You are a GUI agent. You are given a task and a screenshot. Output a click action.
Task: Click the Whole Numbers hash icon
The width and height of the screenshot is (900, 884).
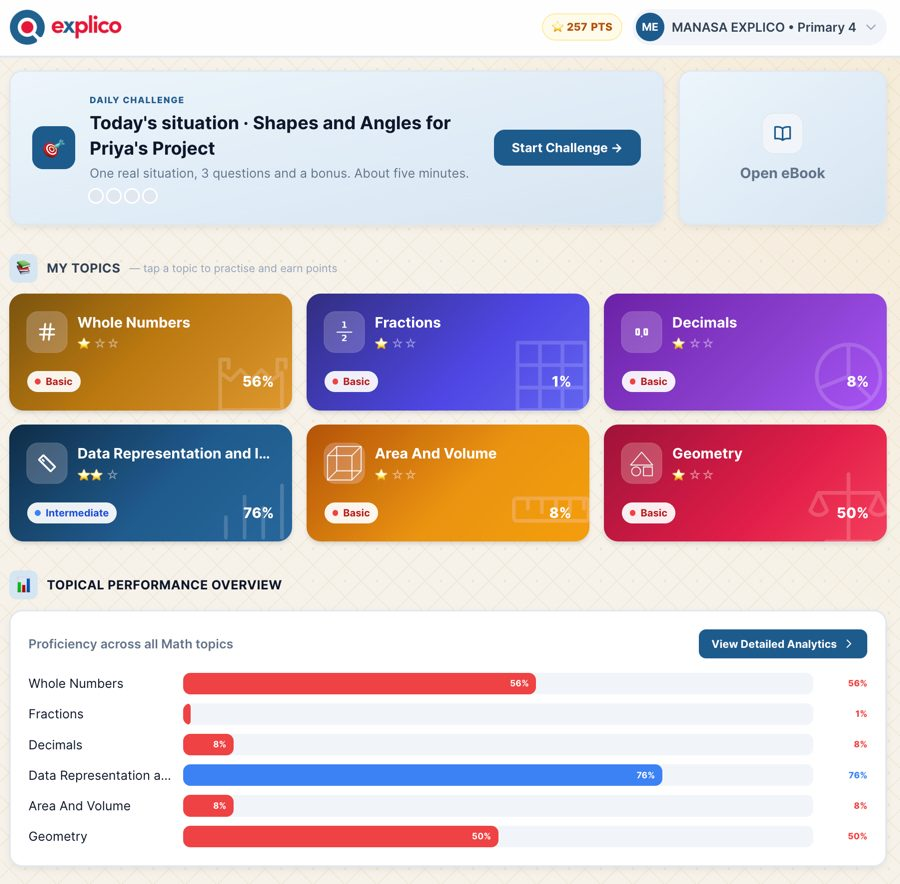pos(47,332)
